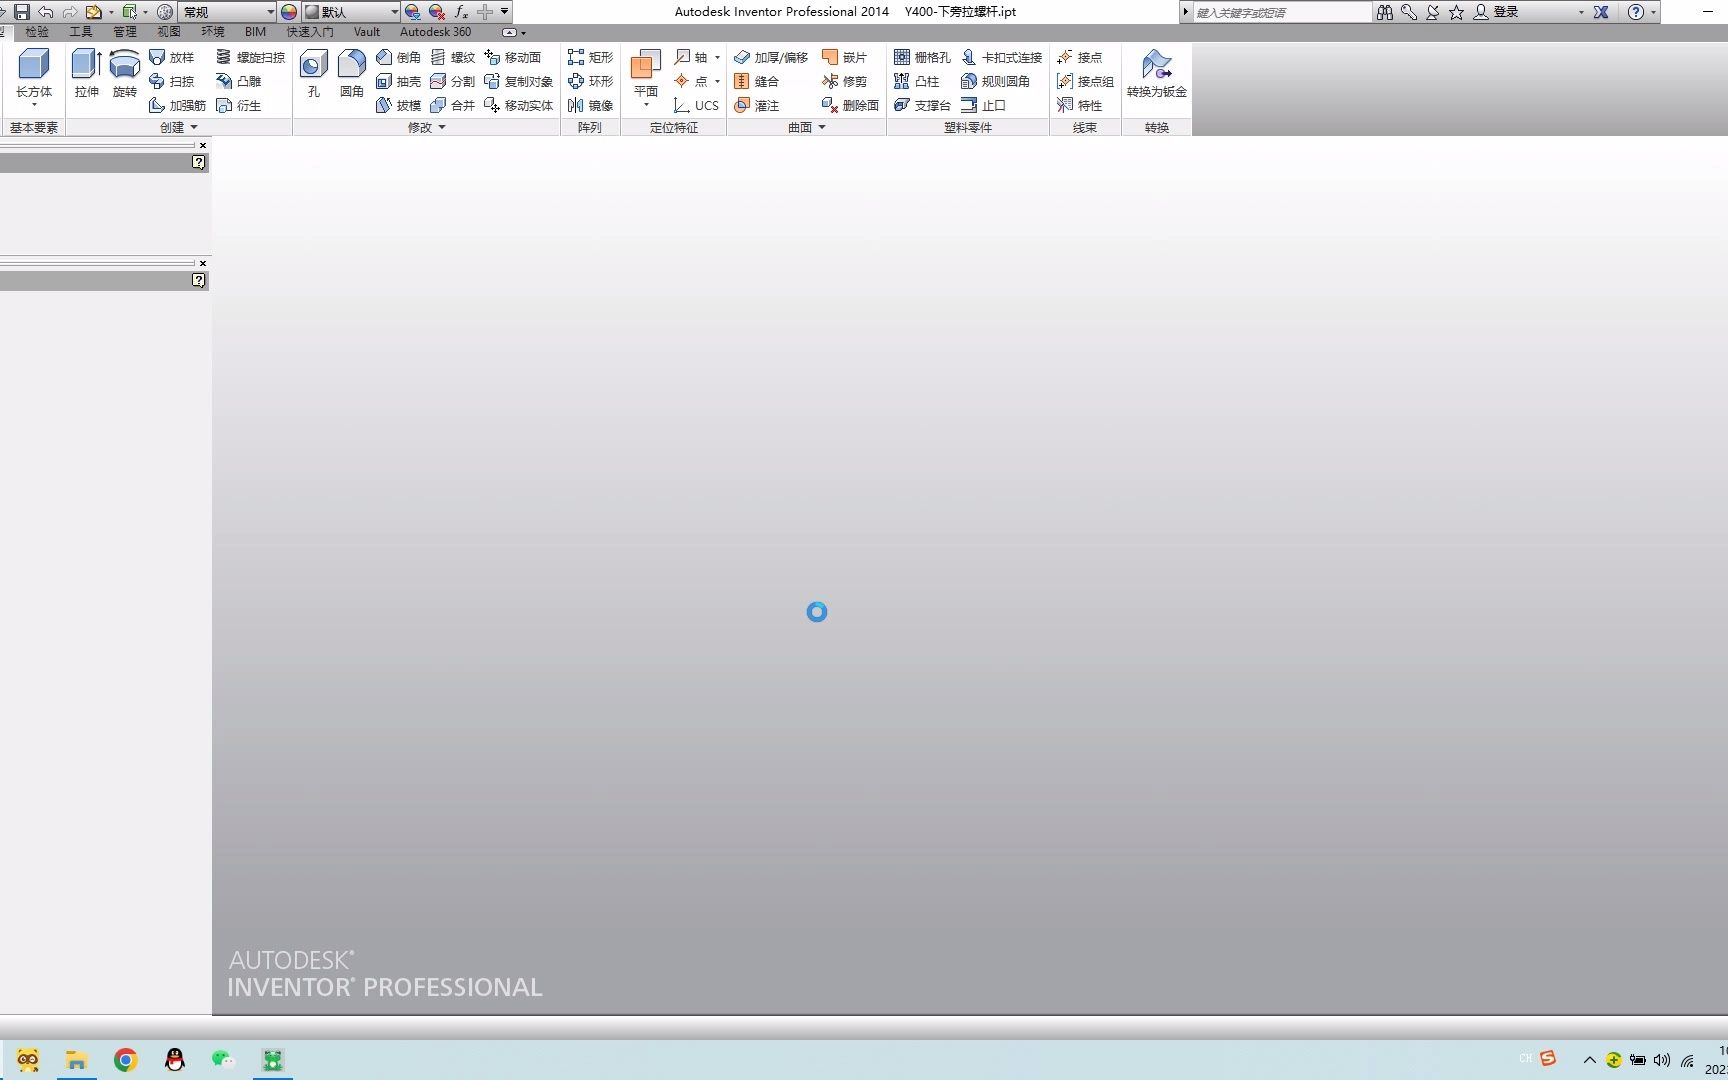
Task: Select the 加强筋 (Rib) tool
Action: click(x=177, y=105)
